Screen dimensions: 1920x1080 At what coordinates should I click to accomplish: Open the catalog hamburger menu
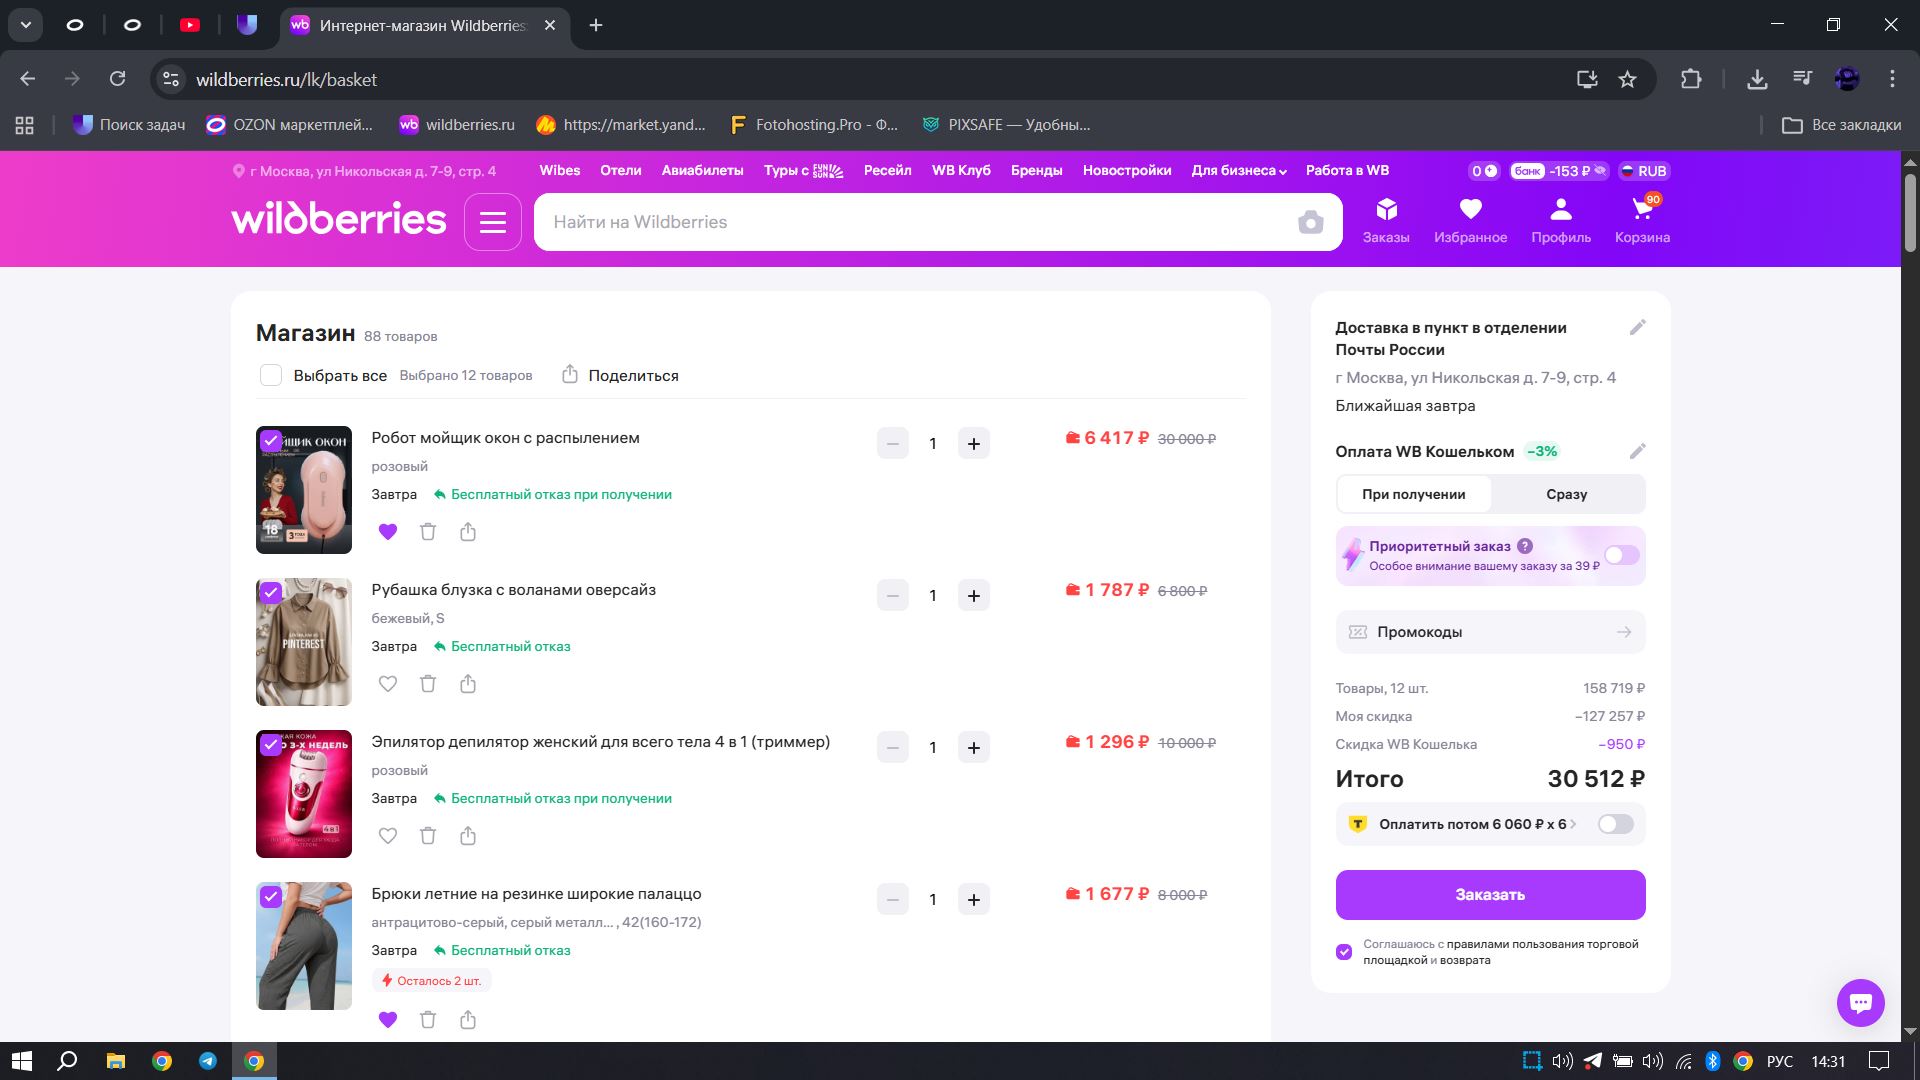(493, 222)
